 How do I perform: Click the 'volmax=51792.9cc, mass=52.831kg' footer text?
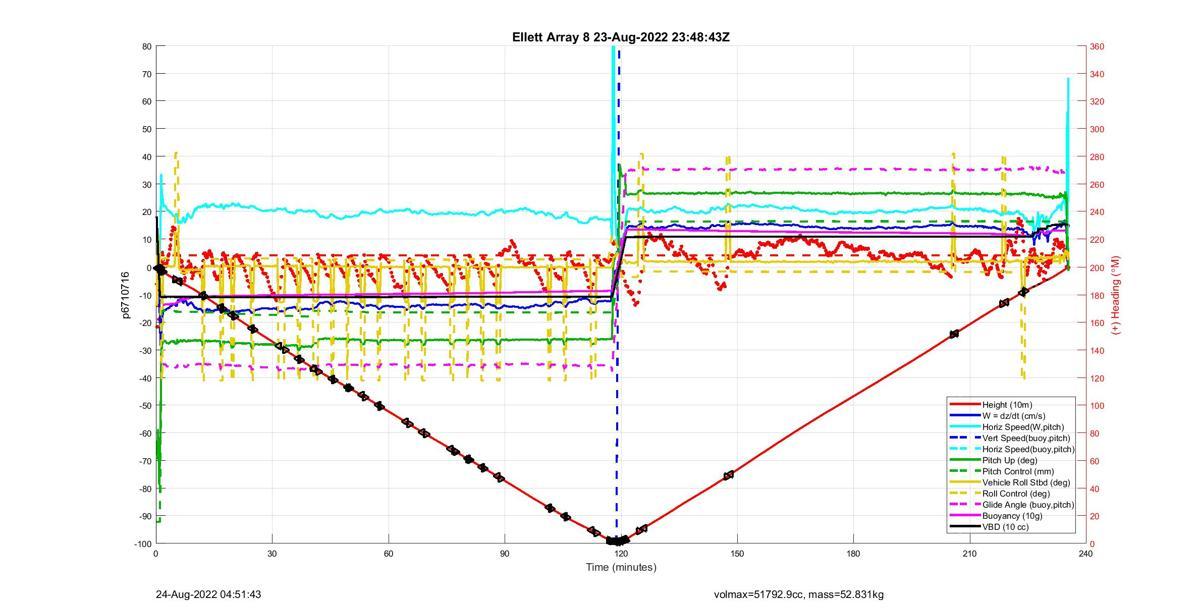click(x=799, y=594)
